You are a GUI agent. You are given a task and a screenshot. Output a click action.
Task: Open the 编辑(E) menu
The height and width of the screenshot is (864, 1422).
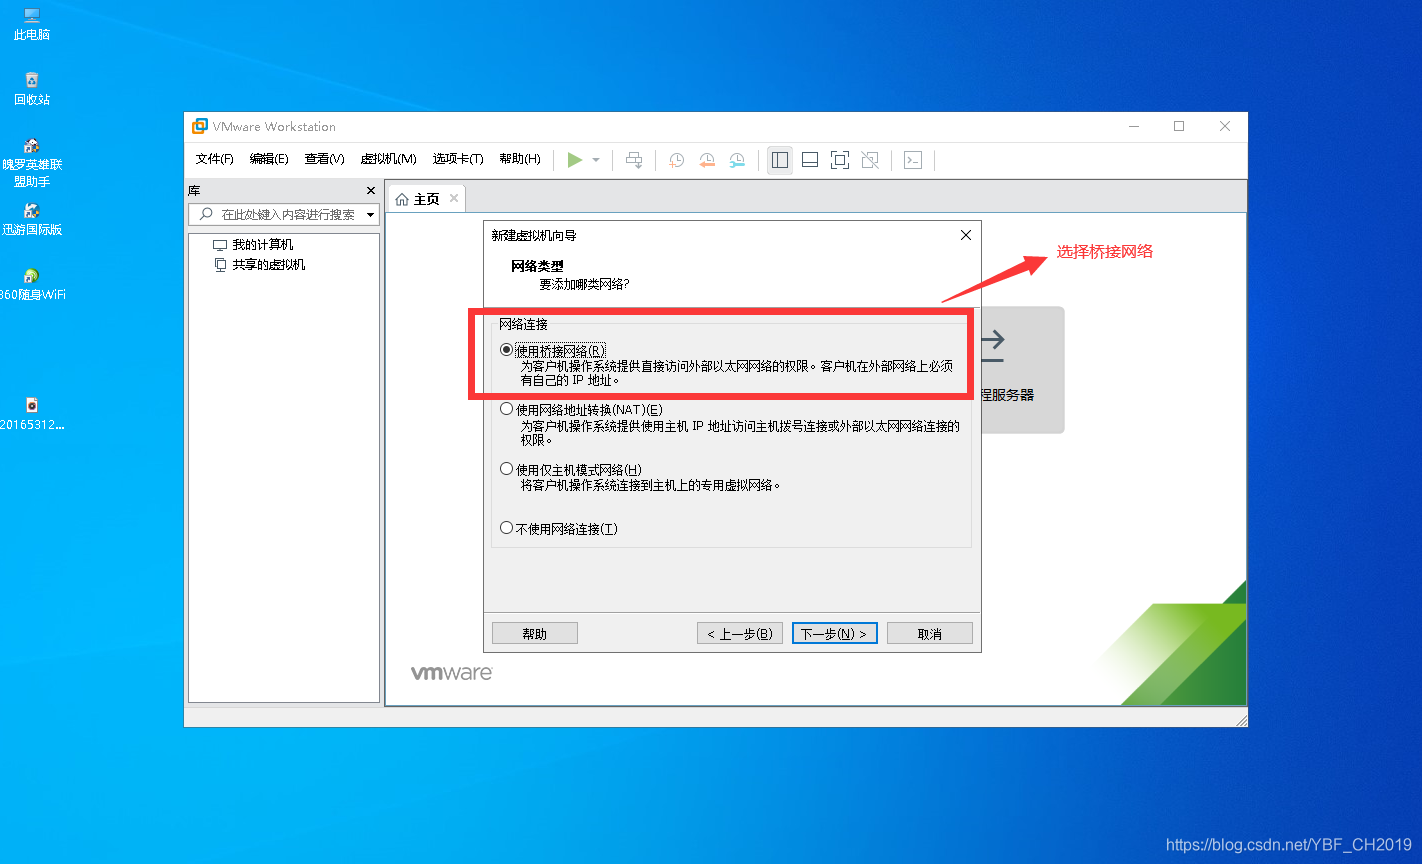point(269,159)
